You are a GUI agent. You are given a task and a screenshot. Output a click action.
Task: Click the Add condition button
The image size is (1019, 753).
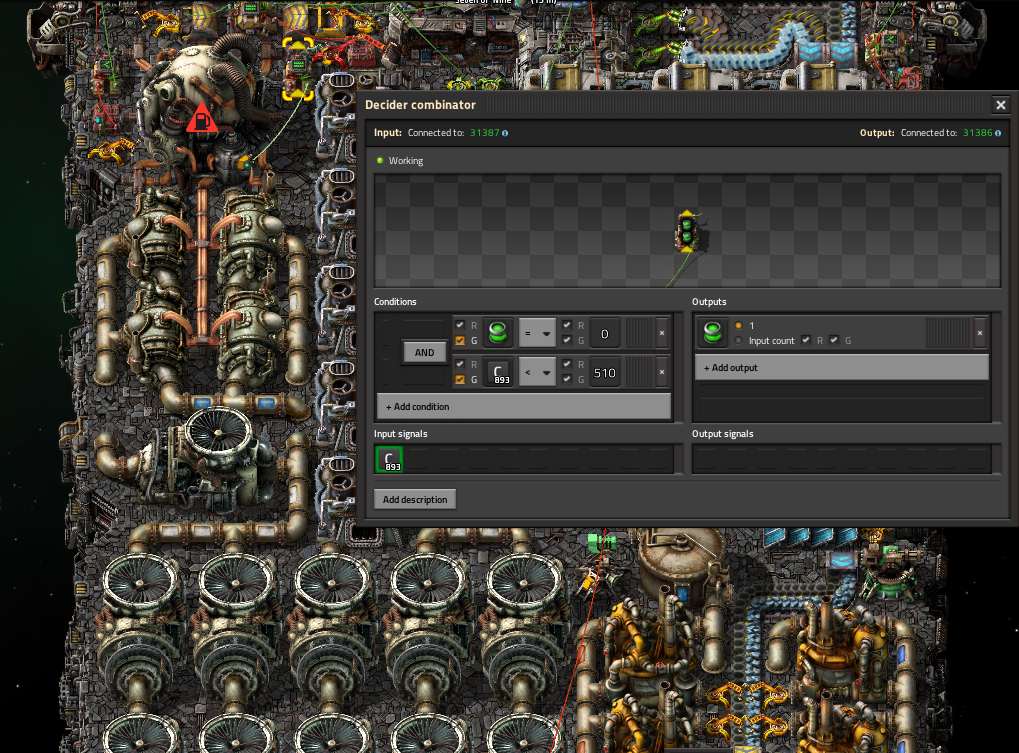click(x=524, y=407)
